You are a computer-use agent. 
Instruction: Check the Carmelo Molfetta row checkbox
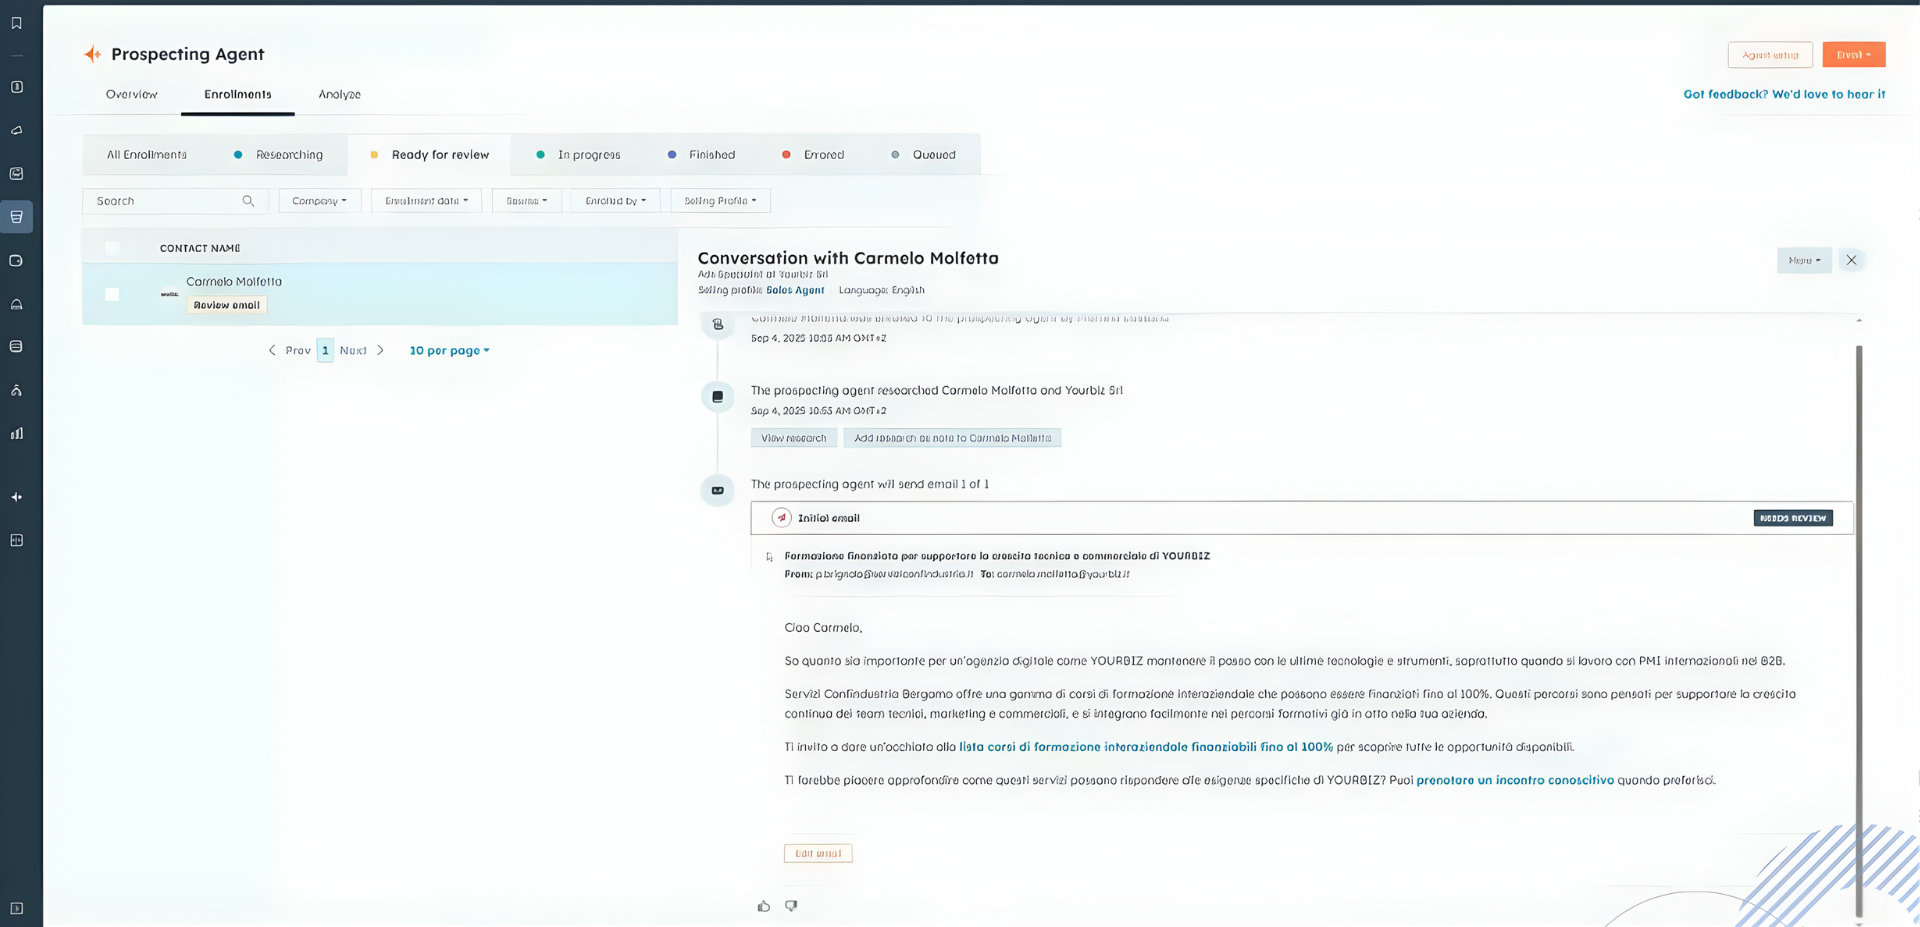(x=112, y=293)
